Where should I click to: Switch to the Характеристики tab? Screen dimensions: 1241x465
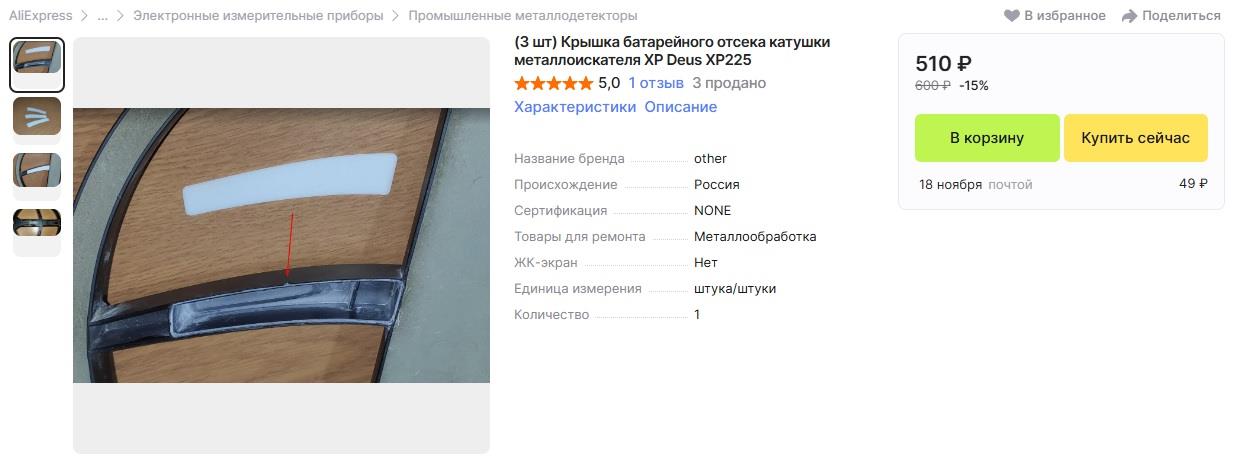[575, 107]
